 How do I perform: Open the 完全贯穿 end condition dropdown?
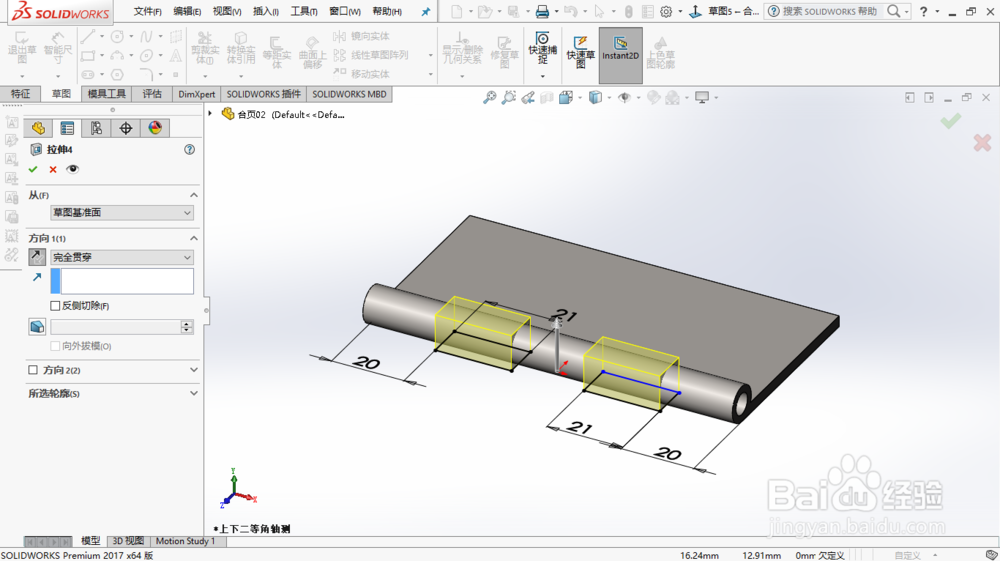(x=122, y=258)
